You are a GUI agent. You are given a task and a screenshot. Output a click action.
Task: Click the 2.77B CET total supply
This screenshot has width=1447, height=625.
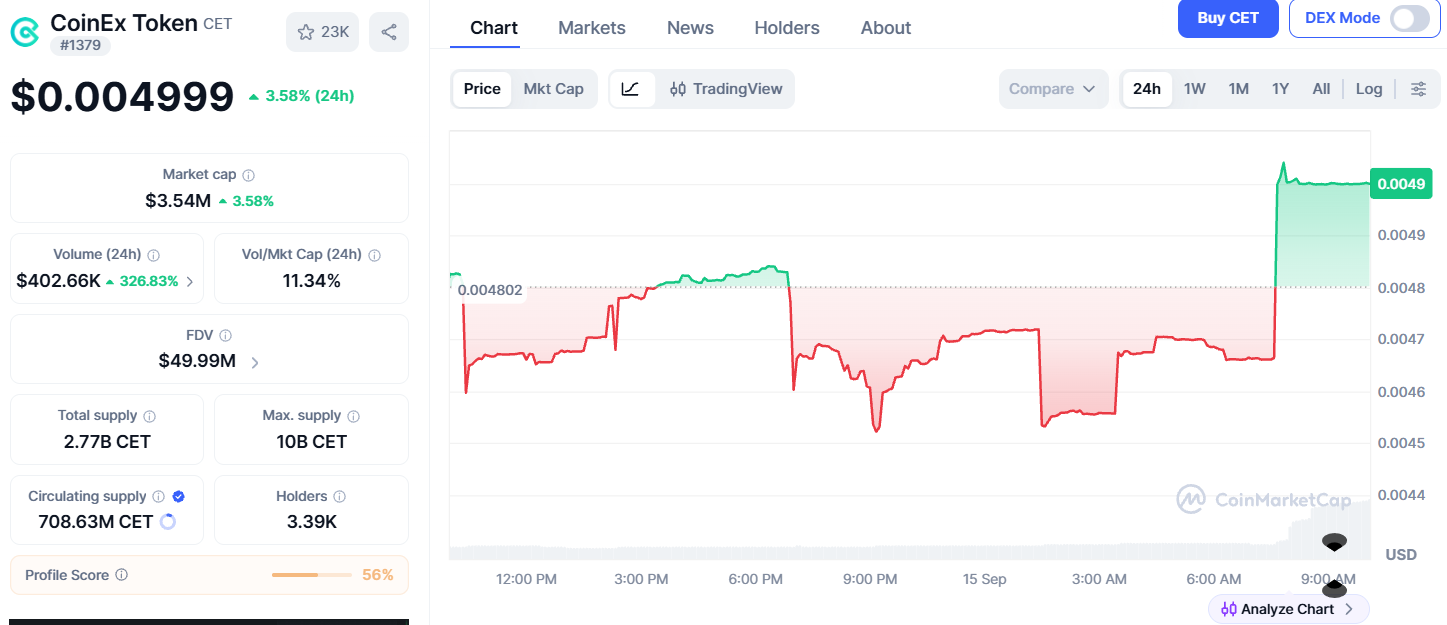tap(107, 442)
